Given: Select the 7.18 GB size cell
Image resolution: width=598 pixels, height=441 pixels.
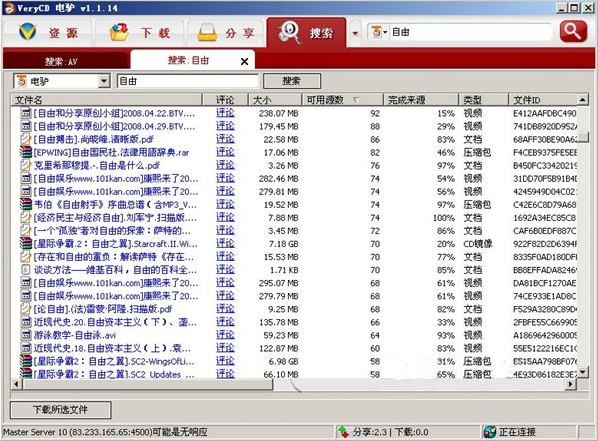Looking at the screenshot, I should tap(283, 244).
